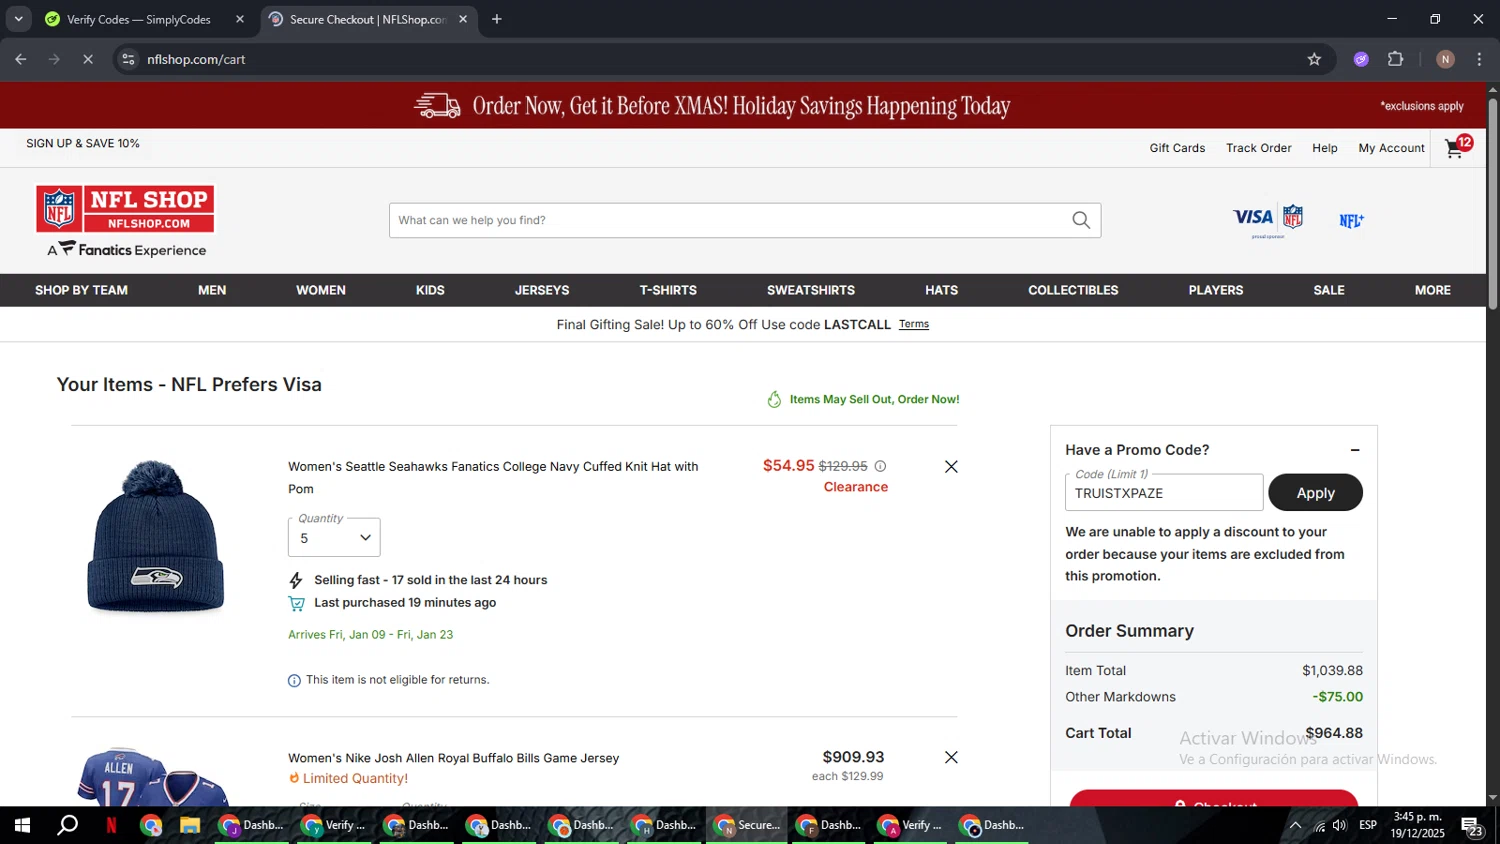Viewport: 1500px width, 844px height.
Task: Open the T-SHIRTS navigation menu
Action: [x=668, y=290]
